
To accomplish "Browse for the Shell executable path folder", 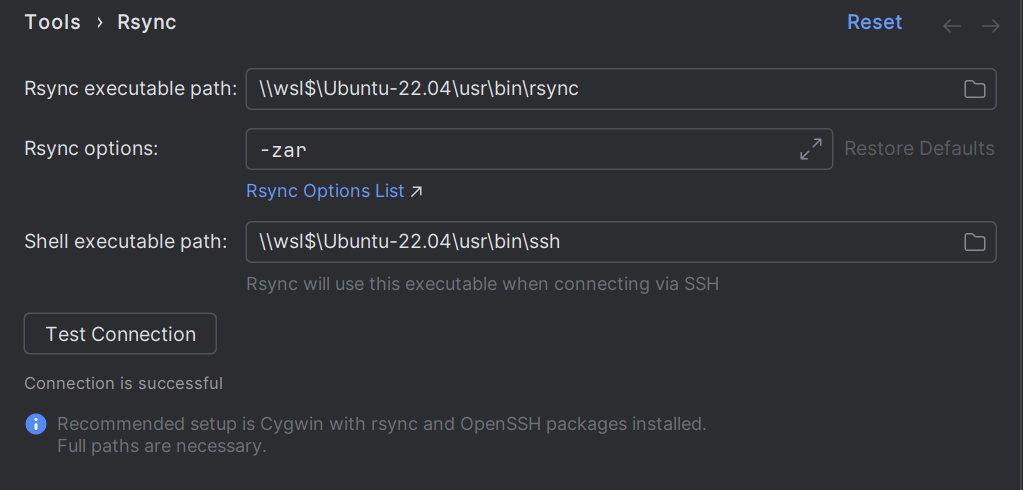I will pos(974,242).
